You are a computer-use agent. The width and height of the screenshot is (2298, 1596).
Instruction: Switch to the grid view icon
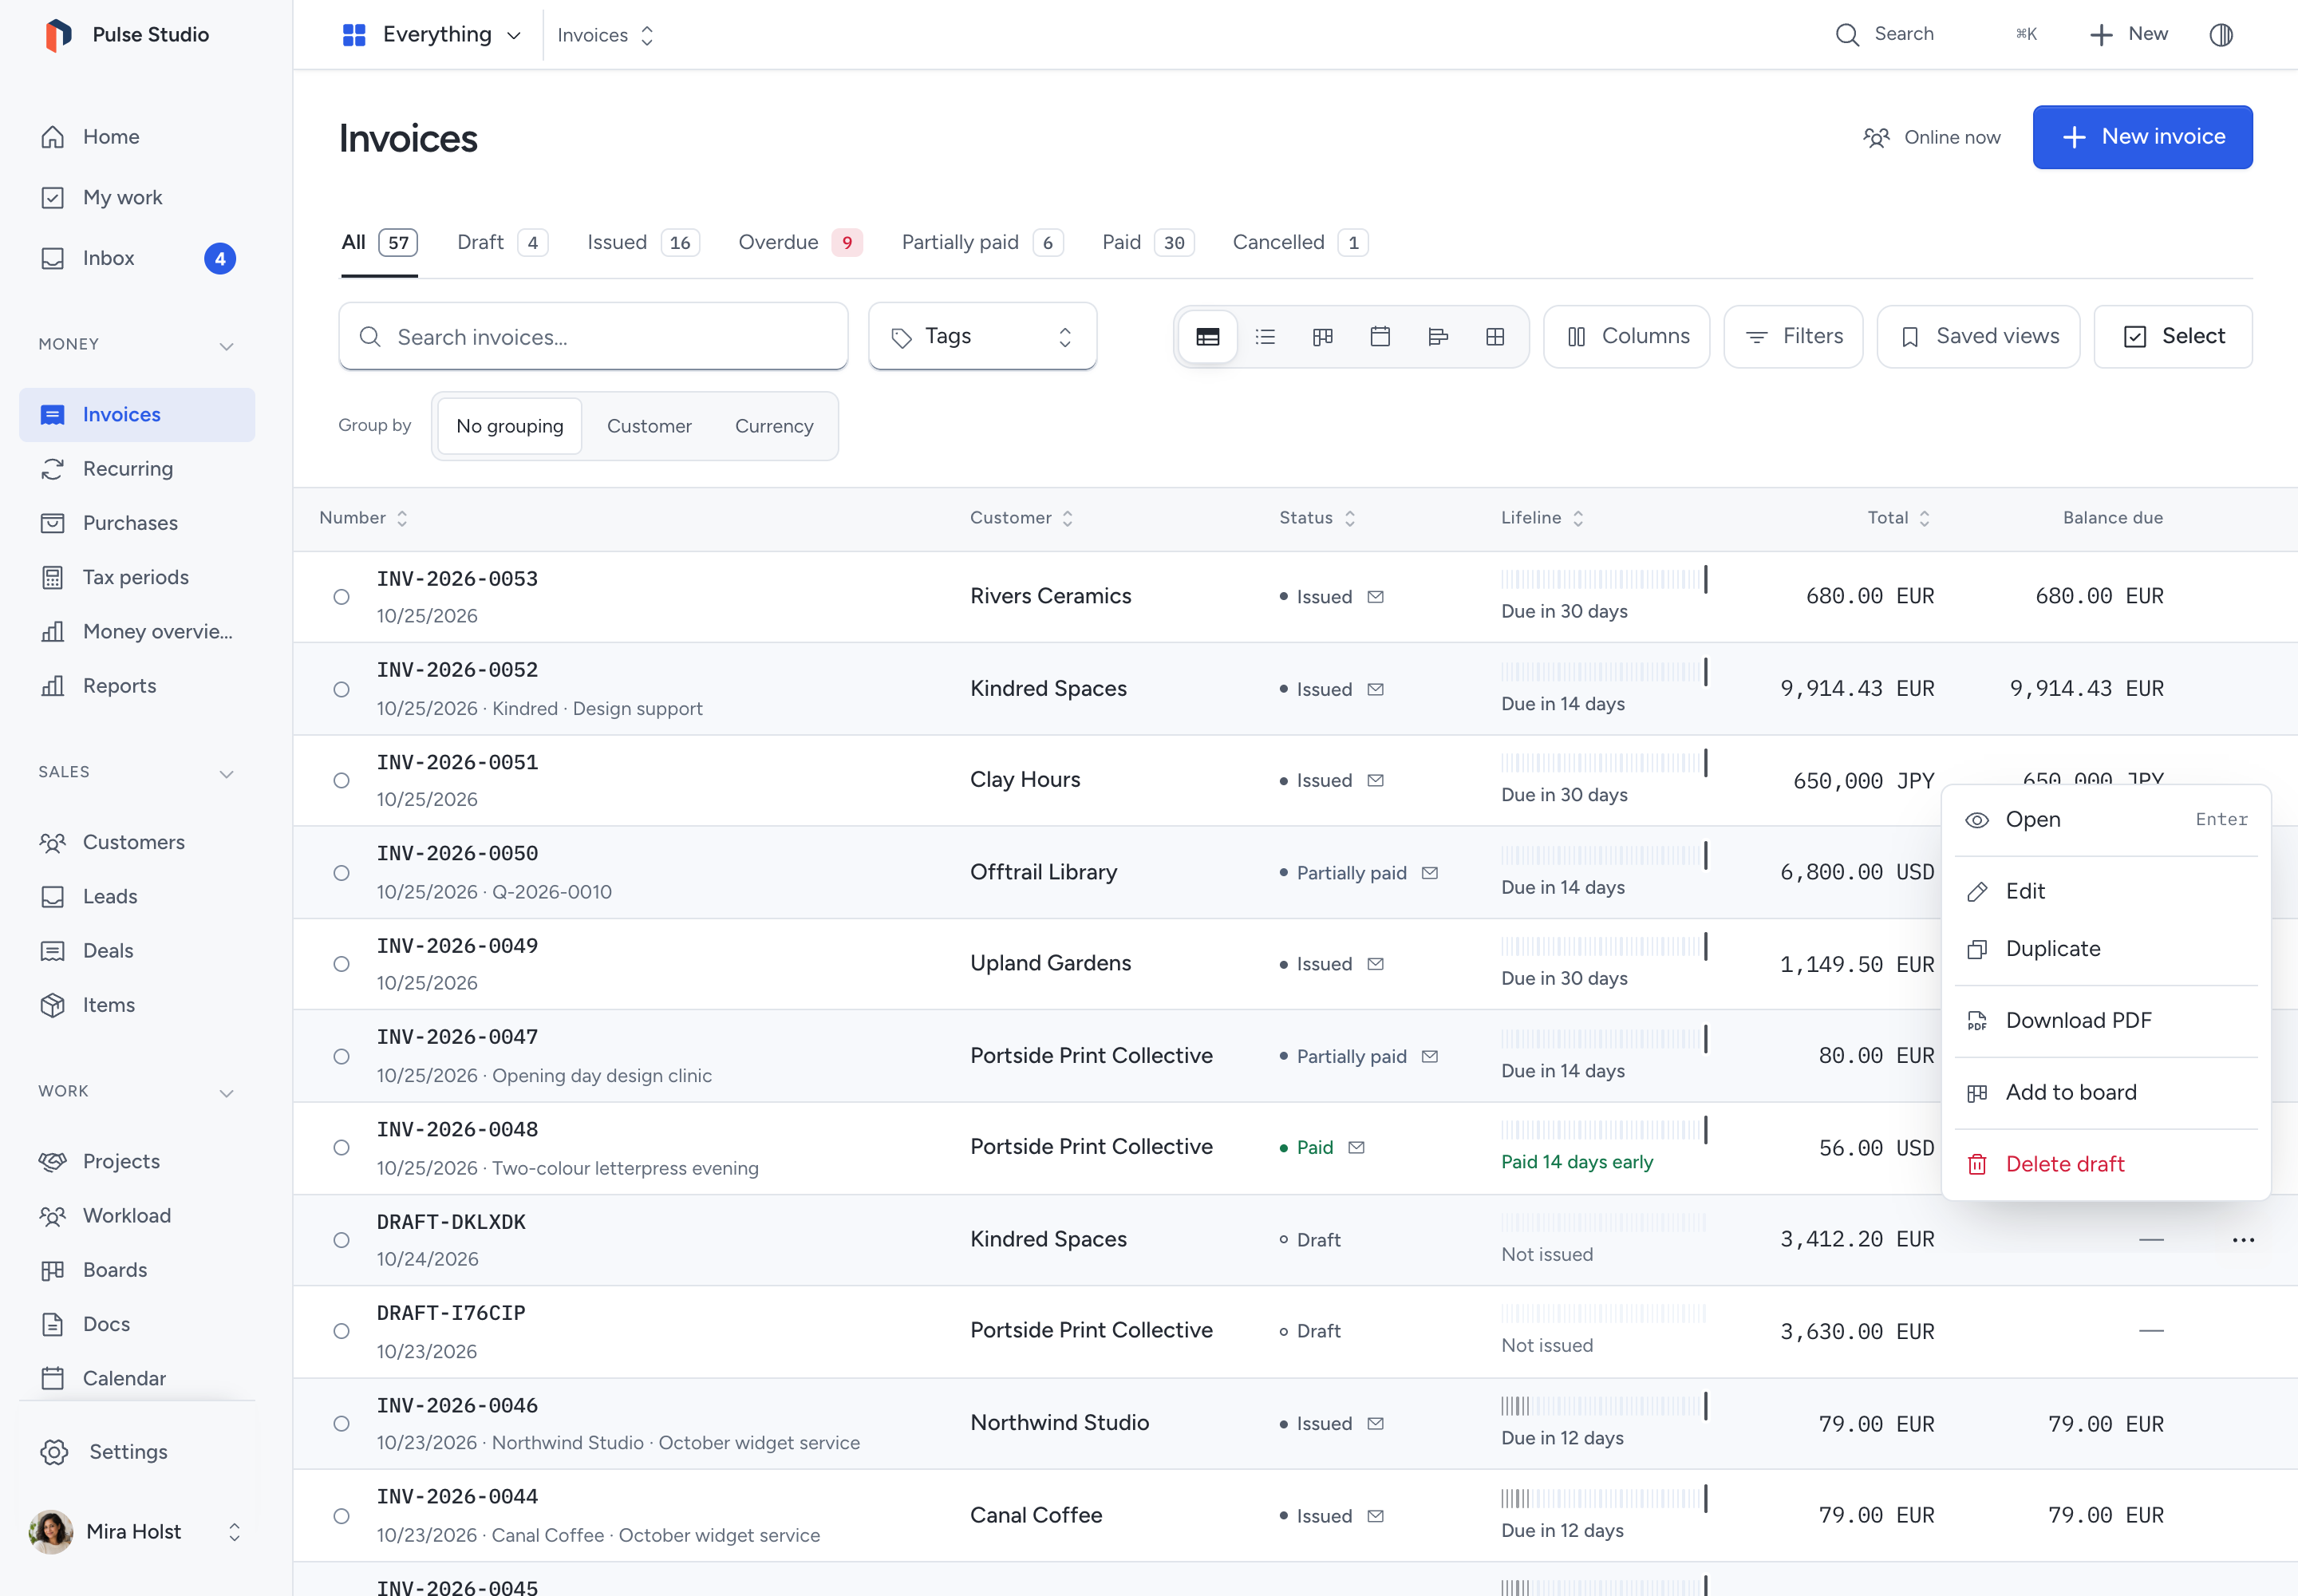click(1495, 337)
